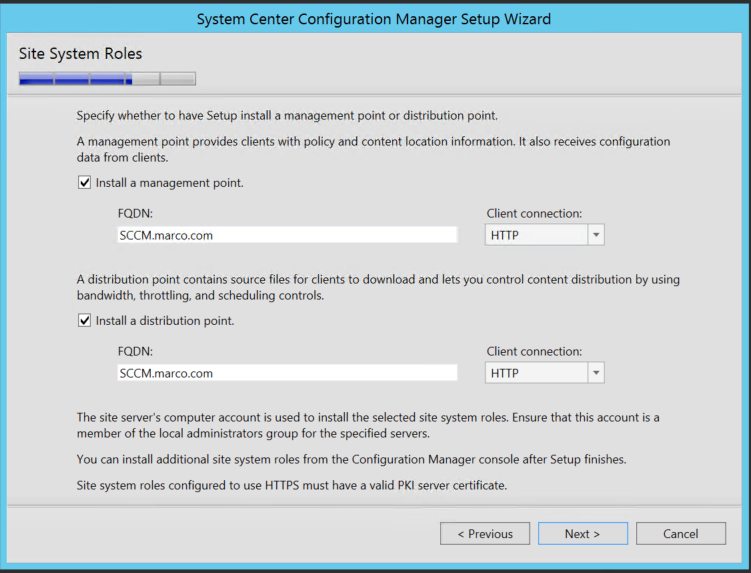Click the 'Install a management point.' label
Image resolution: width=751 pixels, height=573 pixels.
[170, 183]
